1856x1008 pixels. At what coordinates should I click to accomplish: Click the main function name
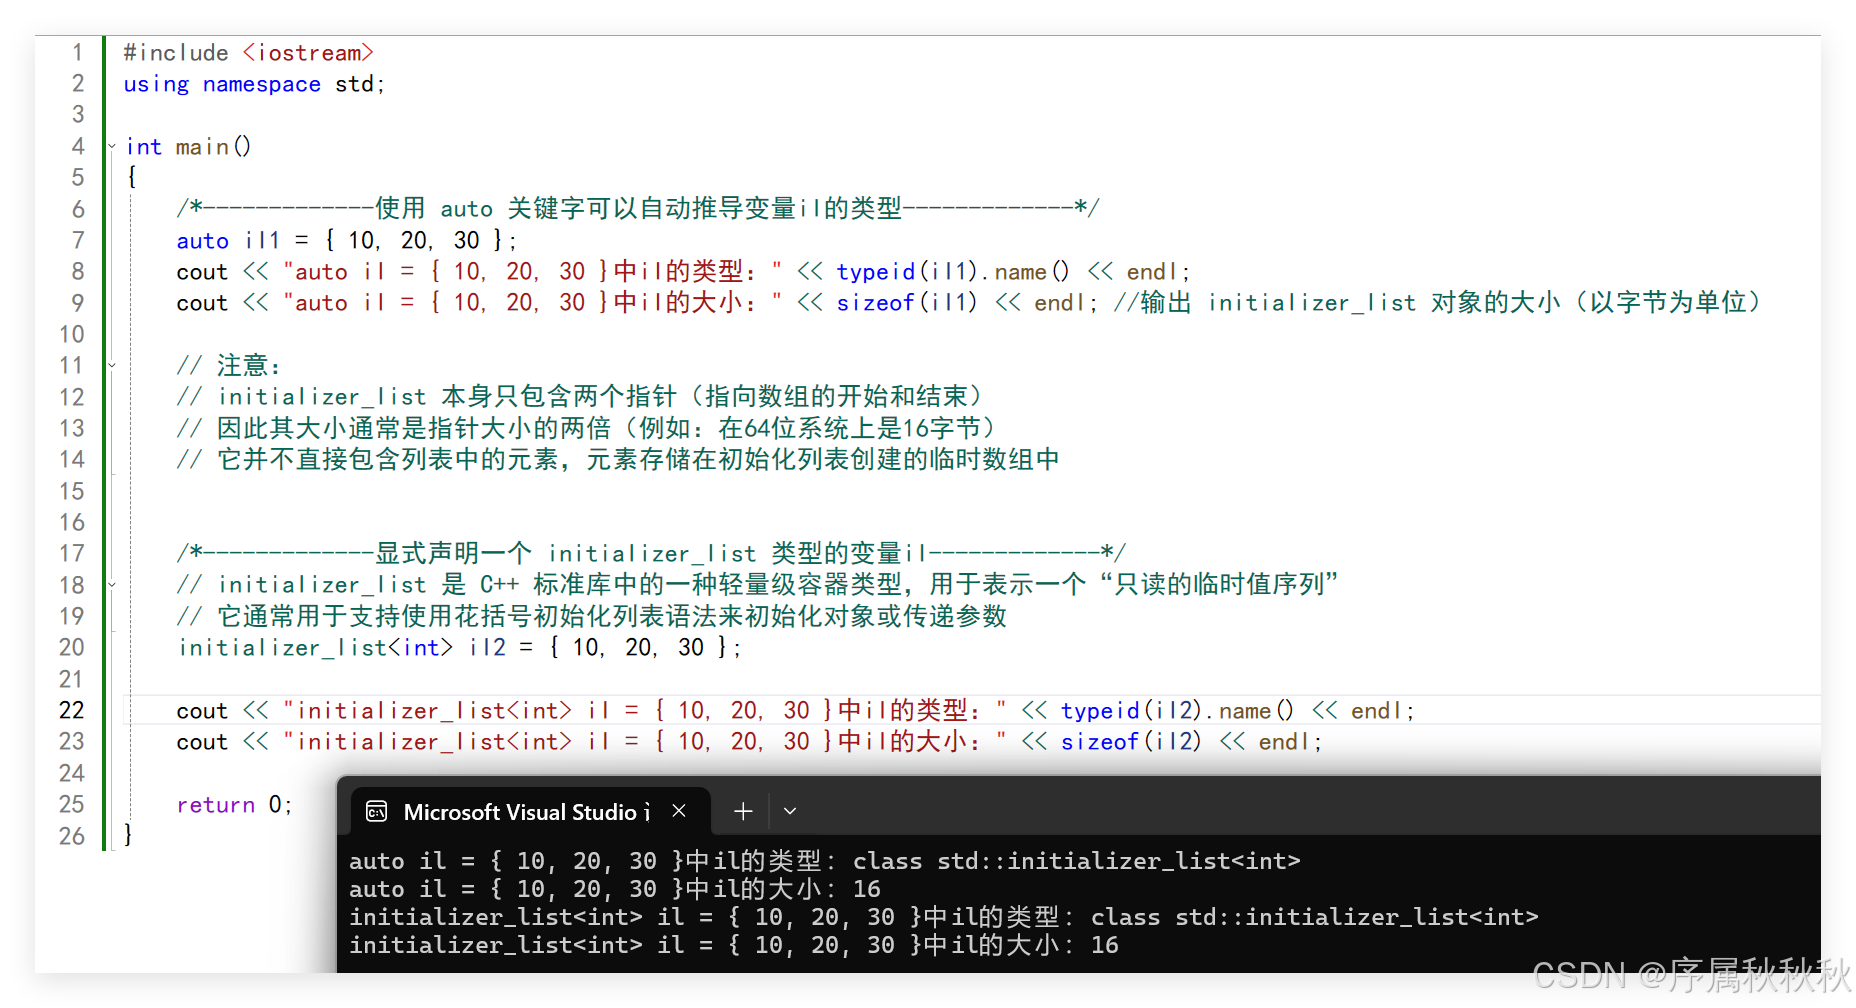(202, 147)
